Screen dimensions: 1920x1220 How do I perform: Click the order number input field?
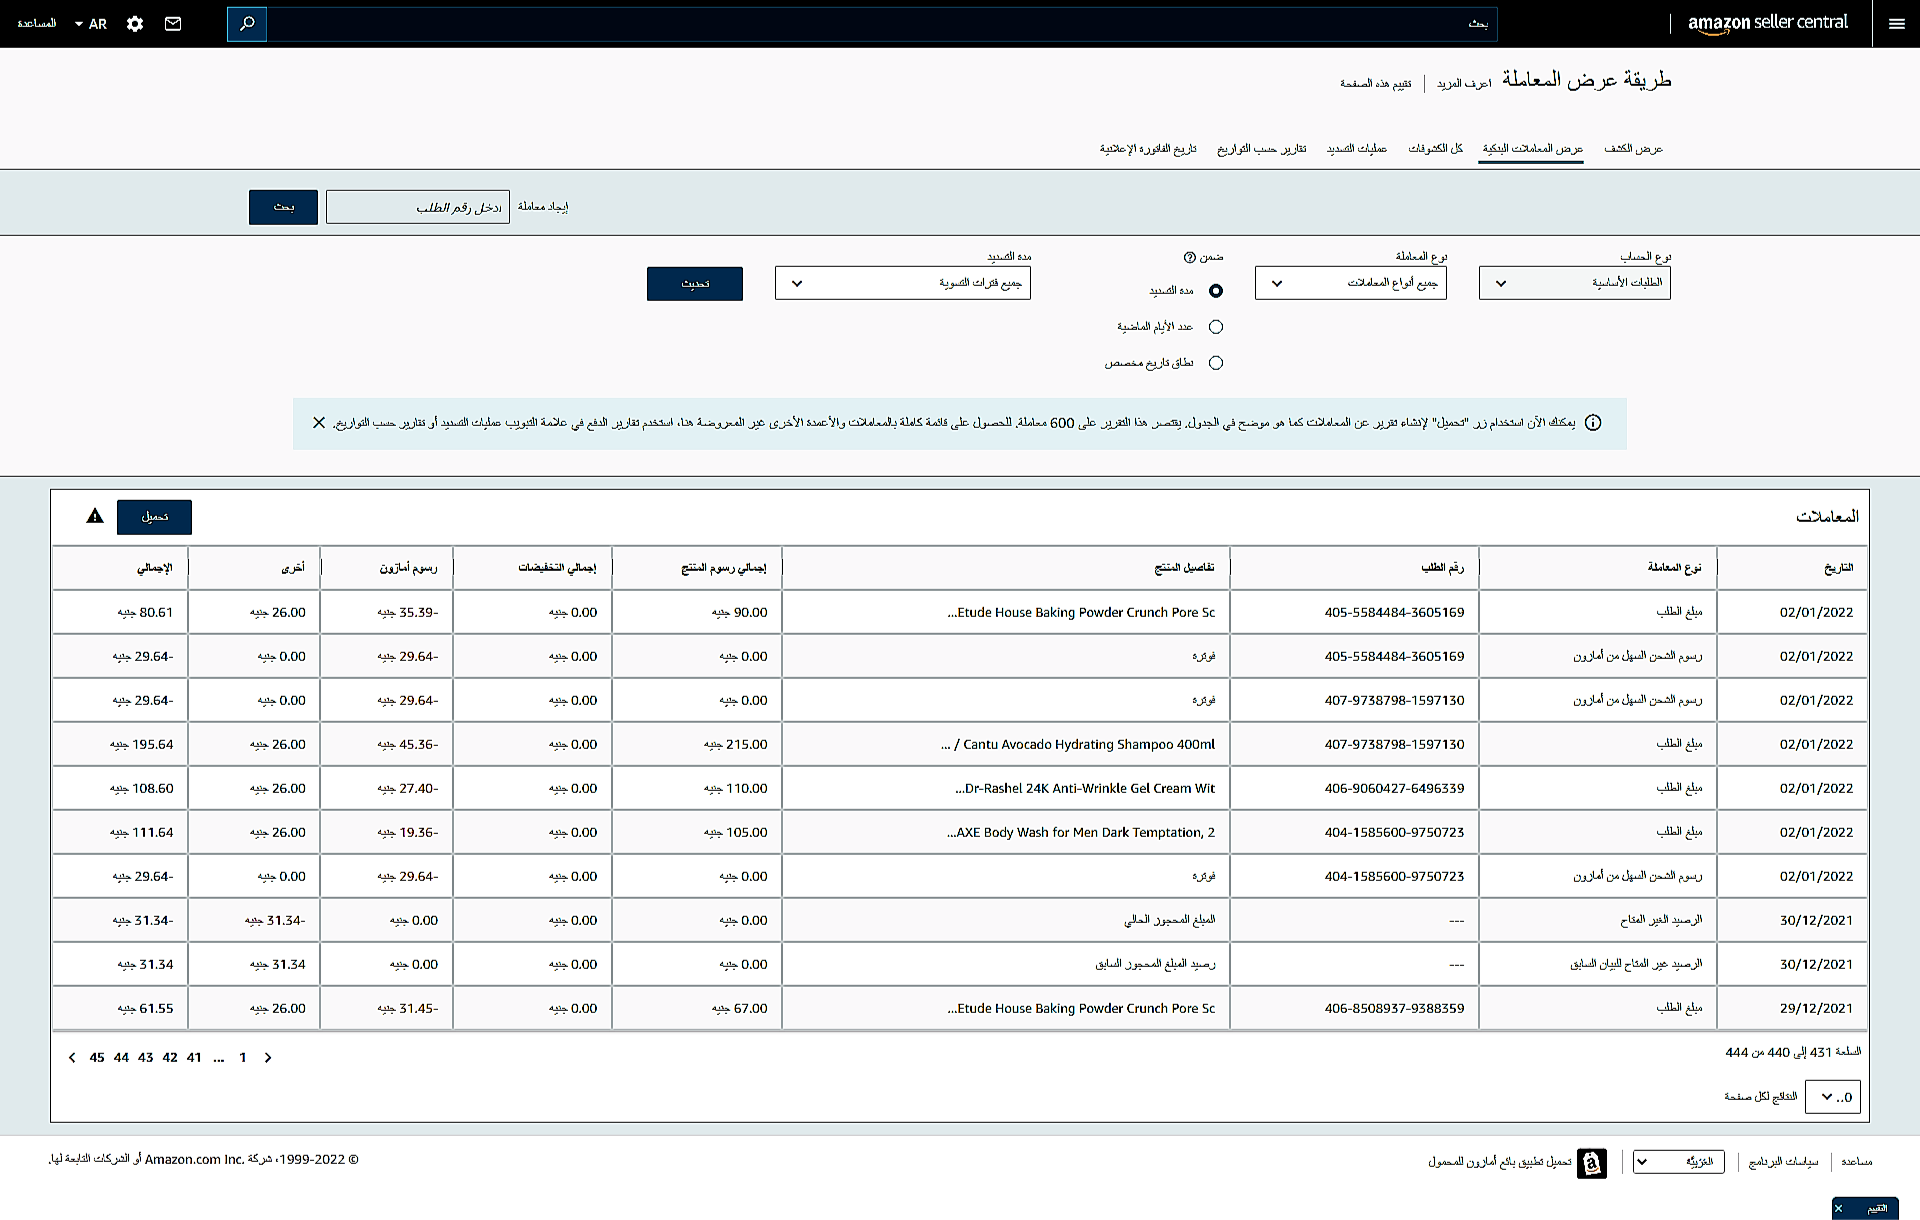point(417,207)
